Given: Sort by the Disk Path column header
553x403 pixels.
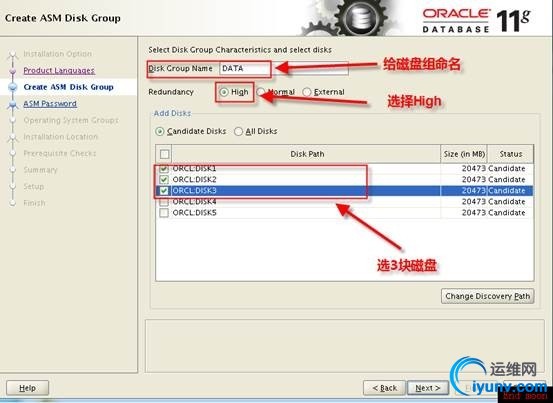Looking at the screenshot, I should [306, 154].
